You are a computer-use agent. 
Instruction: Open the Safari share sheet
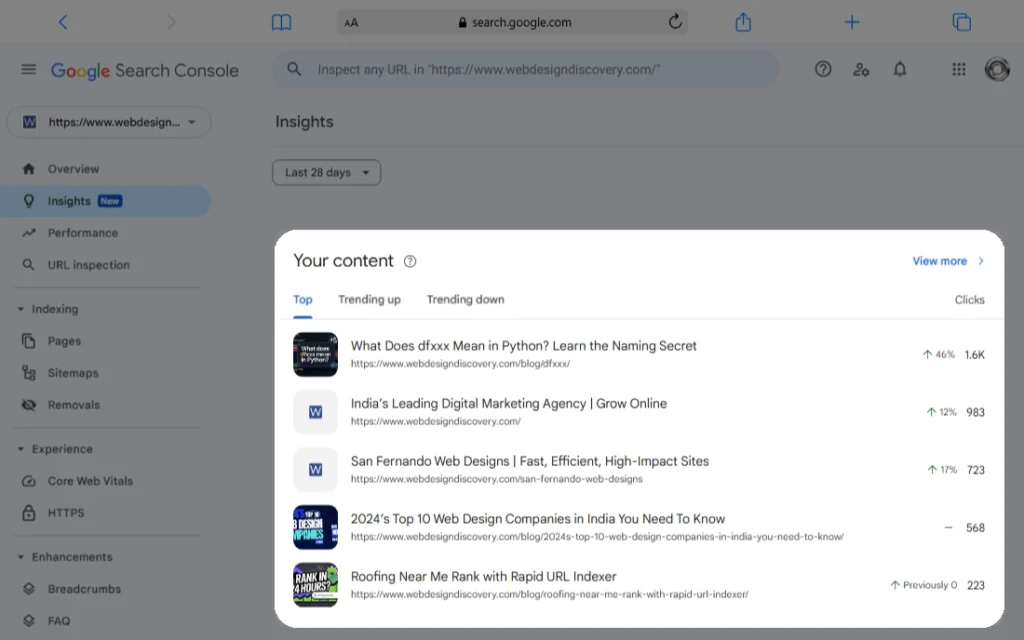[743, 21]
